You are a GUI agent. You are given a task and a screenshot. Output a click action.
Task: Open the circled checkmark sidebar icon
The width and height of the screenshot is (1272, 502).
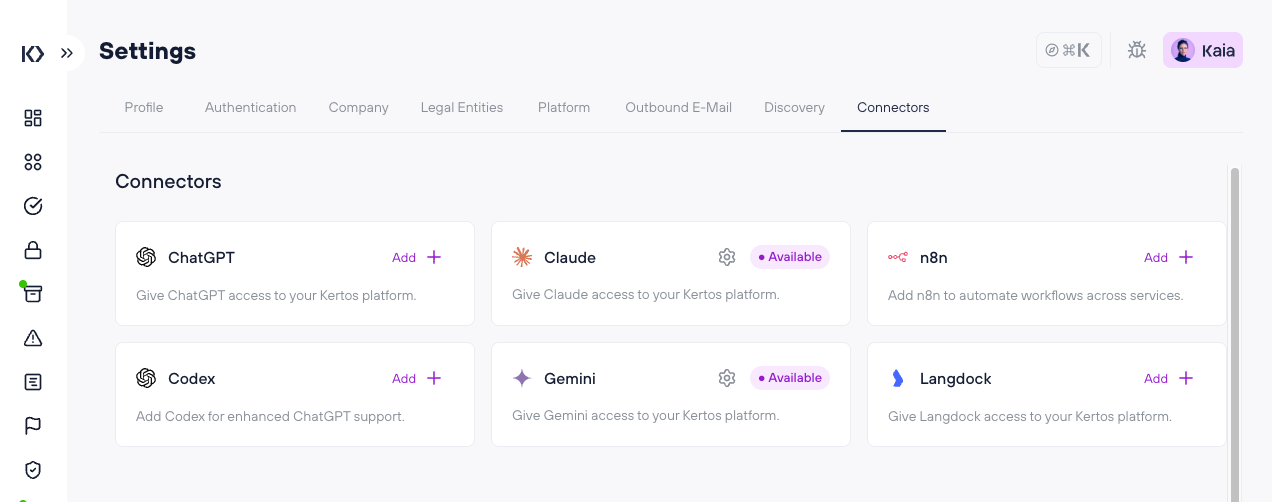(33, 206)
